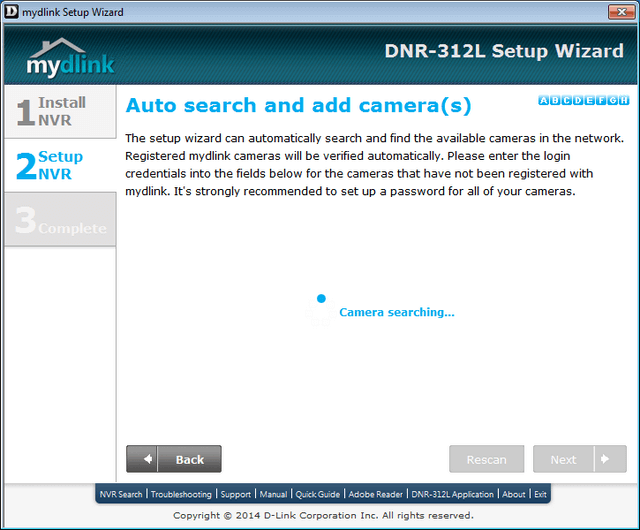Open the Quick Guide link
This screenshot has width=640, height=530.
318,494
